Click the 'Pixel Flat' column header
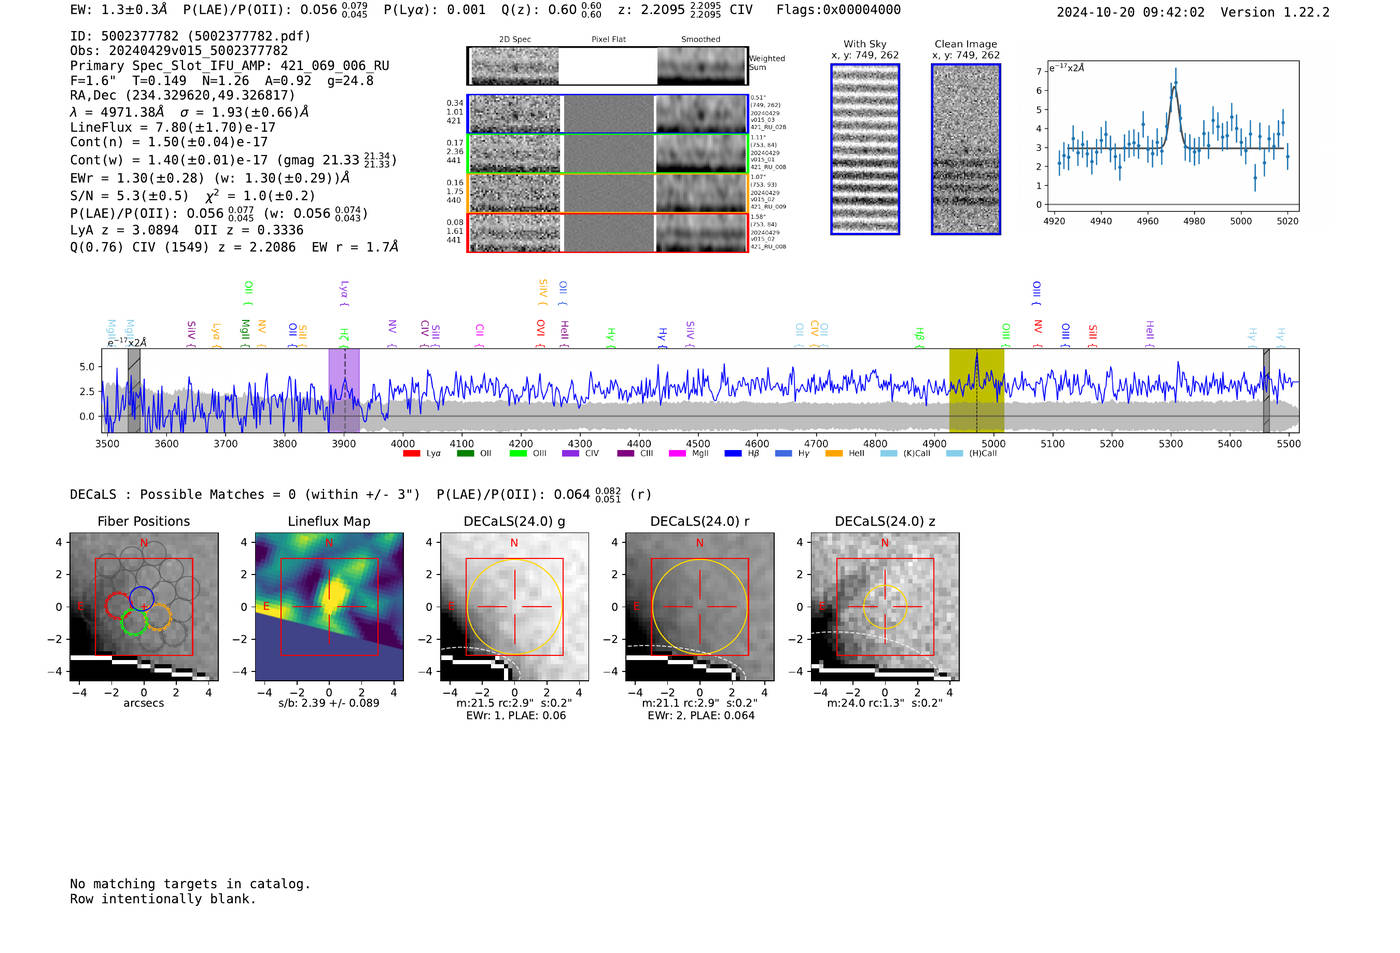Image resolution: width=1400 pixels, height=953 pixels. [x=608, y=40]
